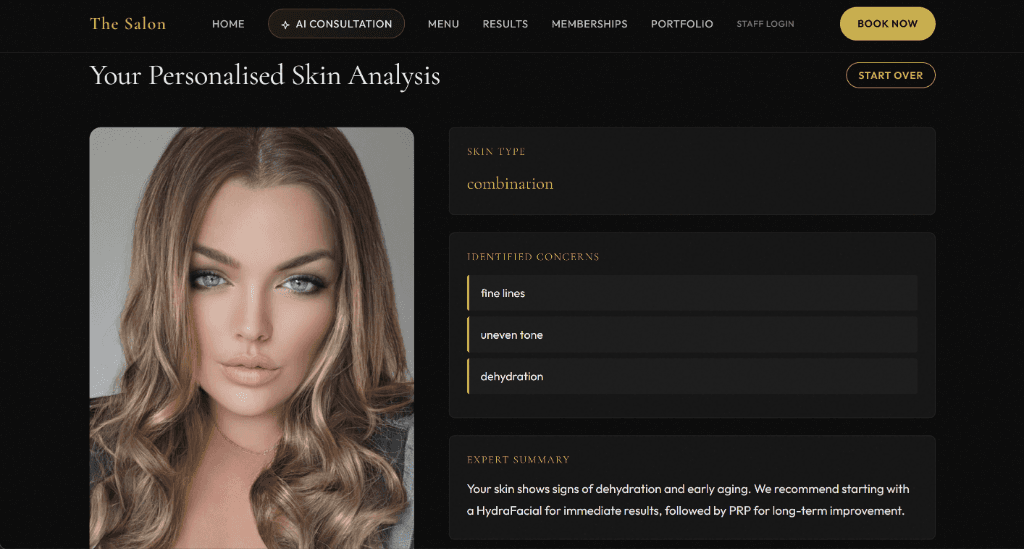Open the Menu navigation item
1024x549 pixels.
(443, 24)
